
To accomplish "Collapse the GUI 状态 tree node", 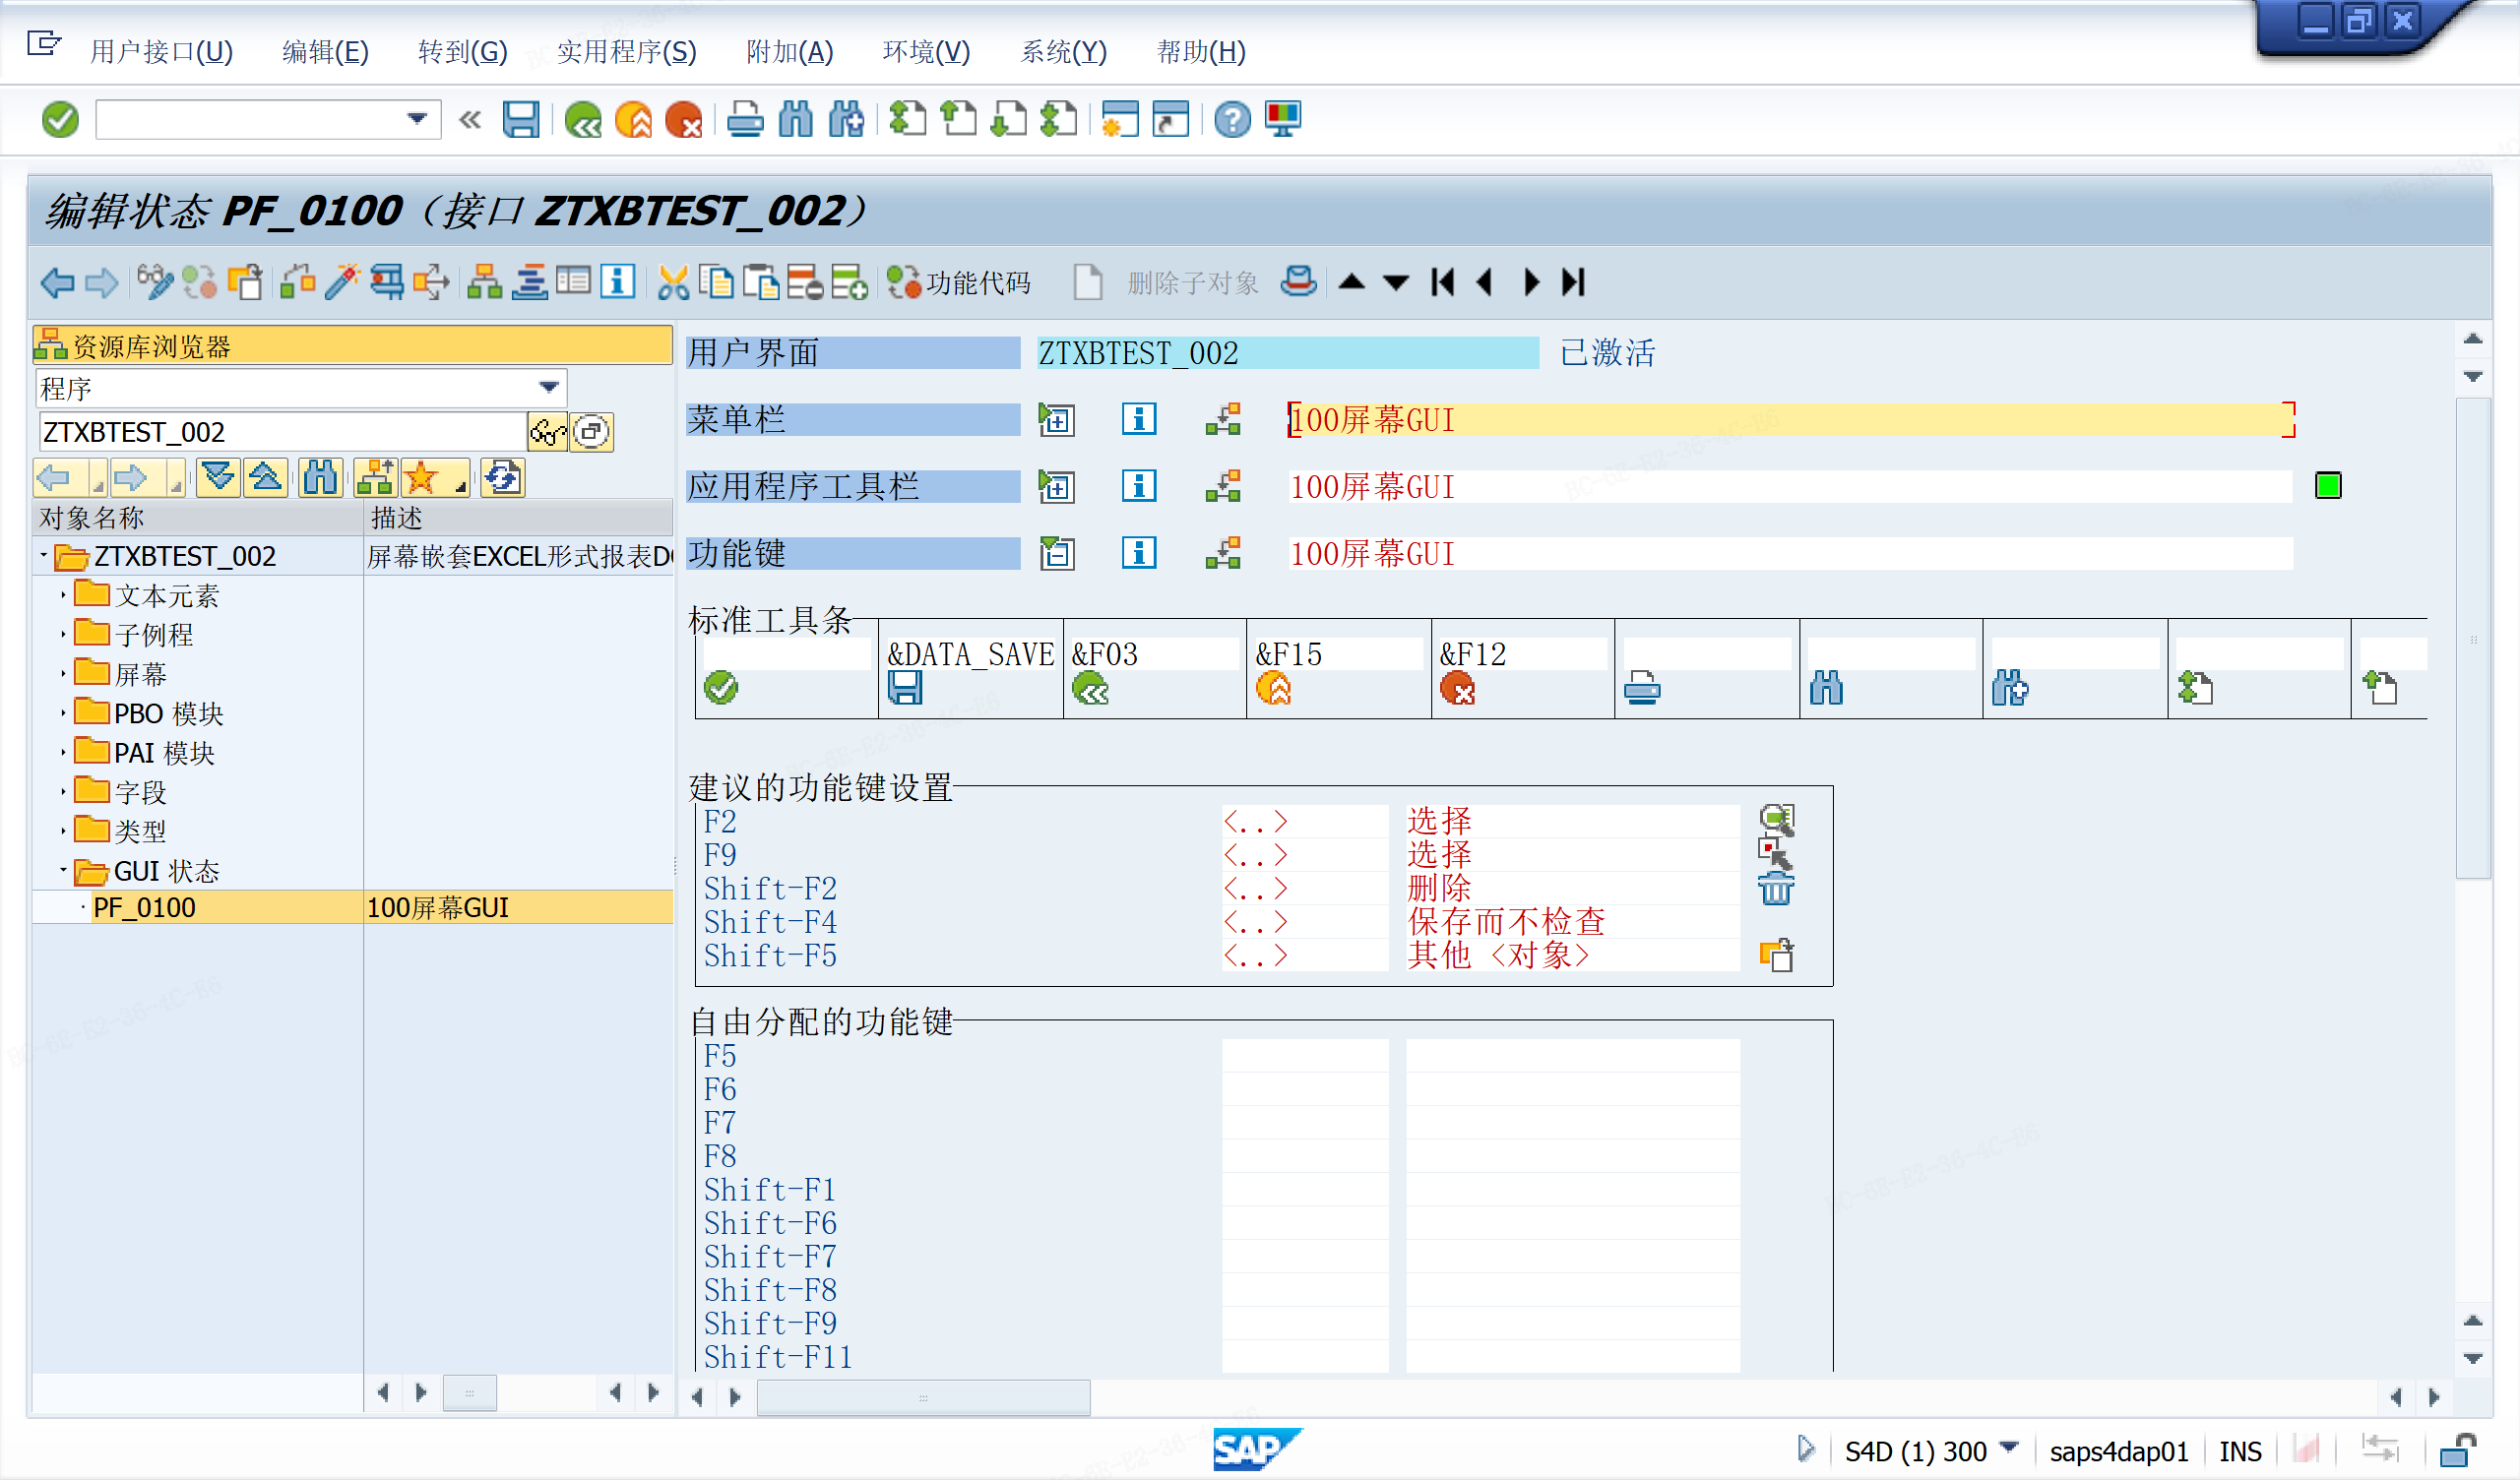I will tap(63, 871).
